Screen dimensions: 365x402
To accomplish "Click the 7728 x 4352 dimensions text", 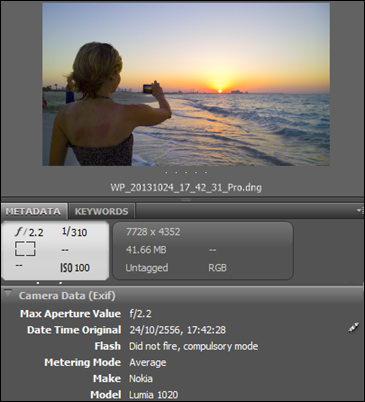I will coord(153,232).
